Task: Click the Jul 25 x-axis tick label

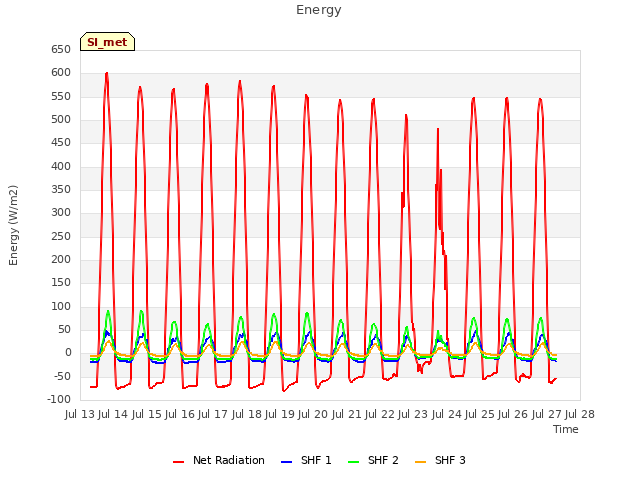Action: click(480, 414)
